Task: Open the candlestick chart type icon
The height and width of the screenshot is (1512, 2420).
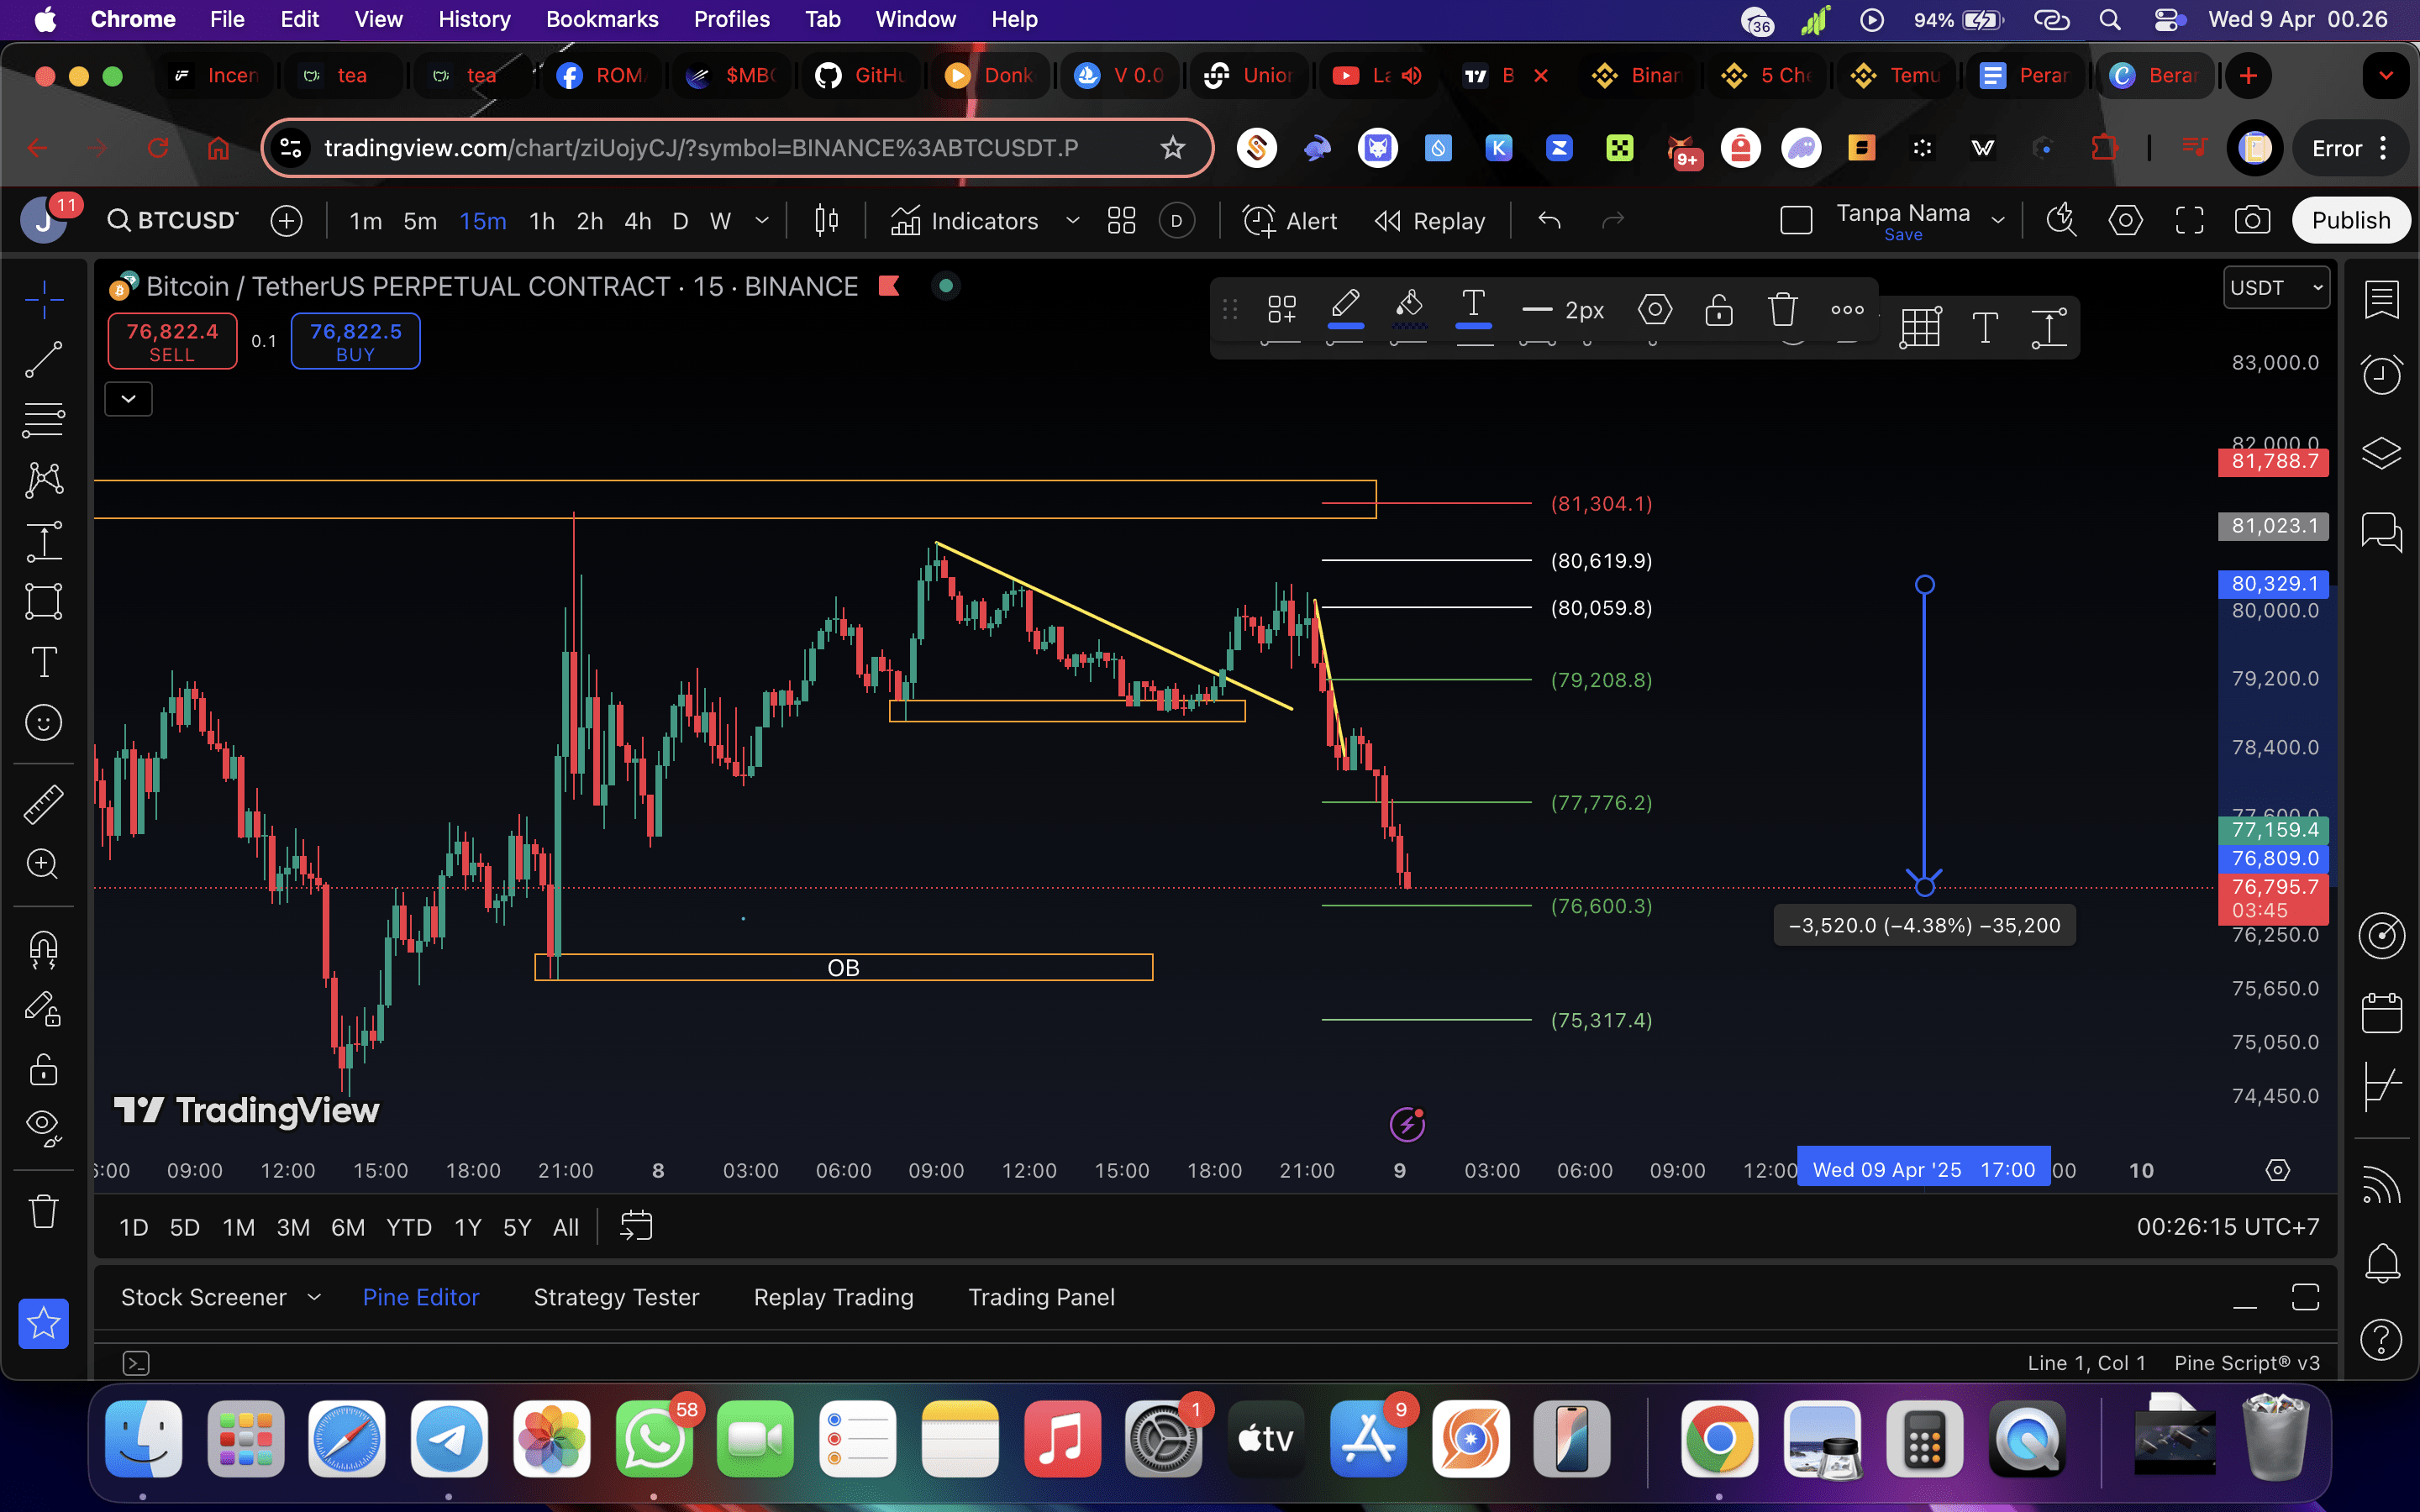Action: tap(826, 221)
